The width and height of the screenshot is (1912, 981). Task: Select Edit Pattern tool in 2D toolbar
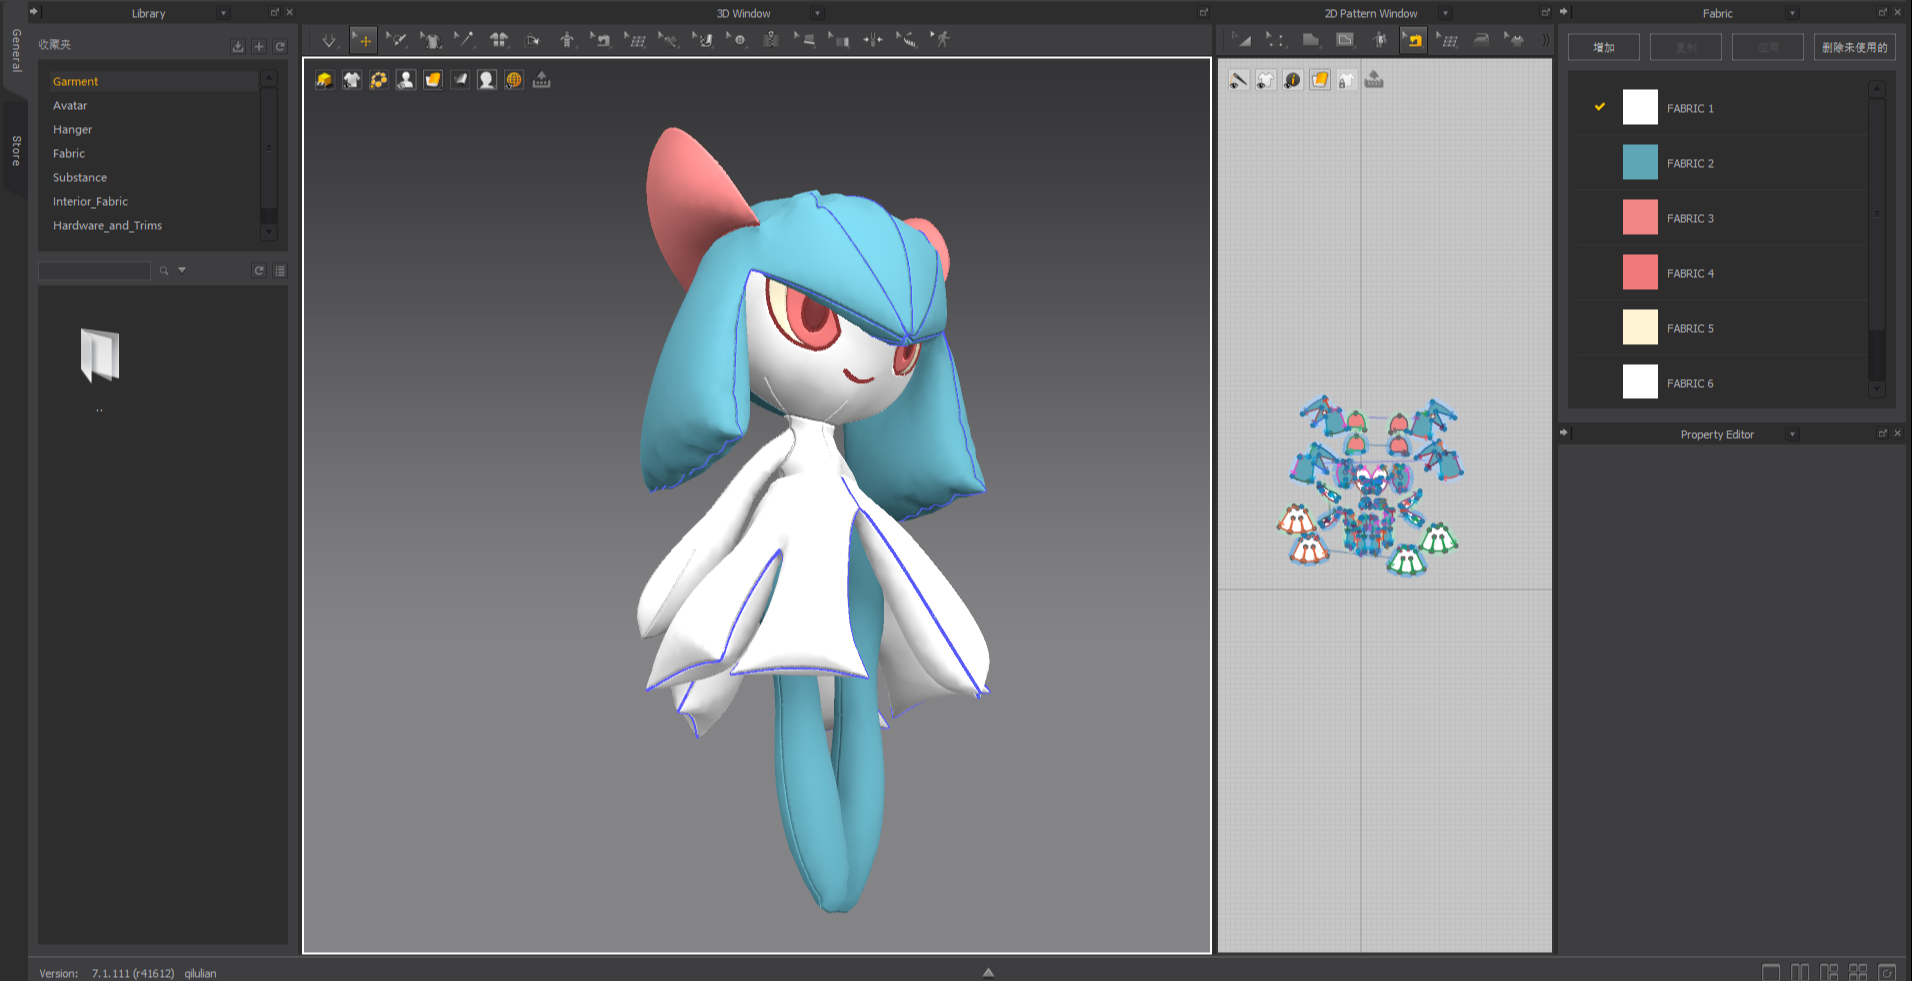tap(1242, 40)
